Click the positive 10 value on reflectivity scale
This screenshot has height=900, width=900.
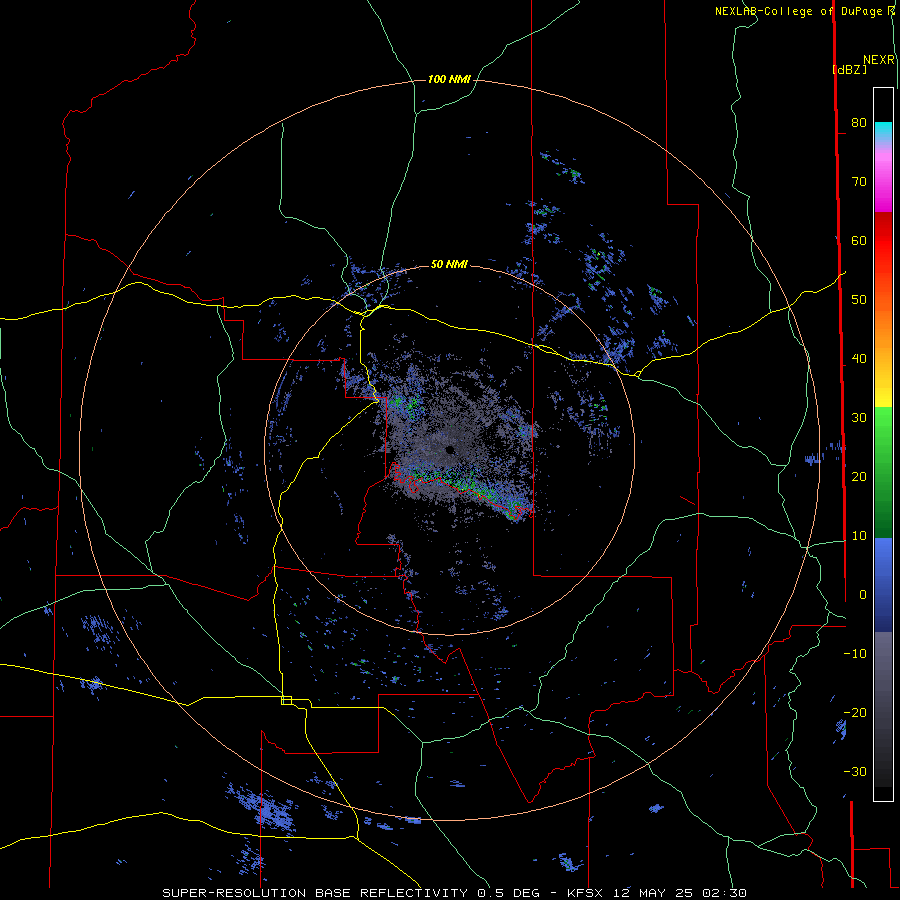pyautogui.click(x=859, y=536)
